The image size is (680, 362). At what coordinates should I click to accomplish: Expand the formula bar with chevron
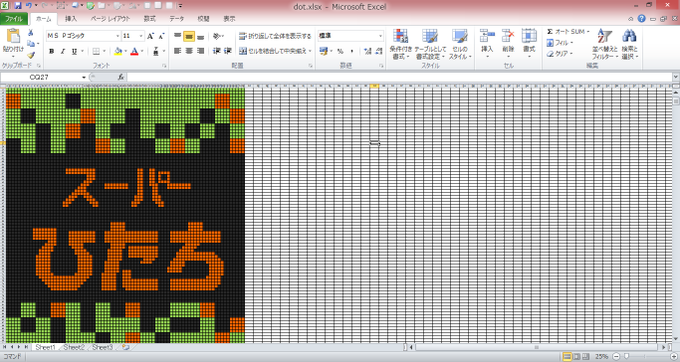point(676,77)
